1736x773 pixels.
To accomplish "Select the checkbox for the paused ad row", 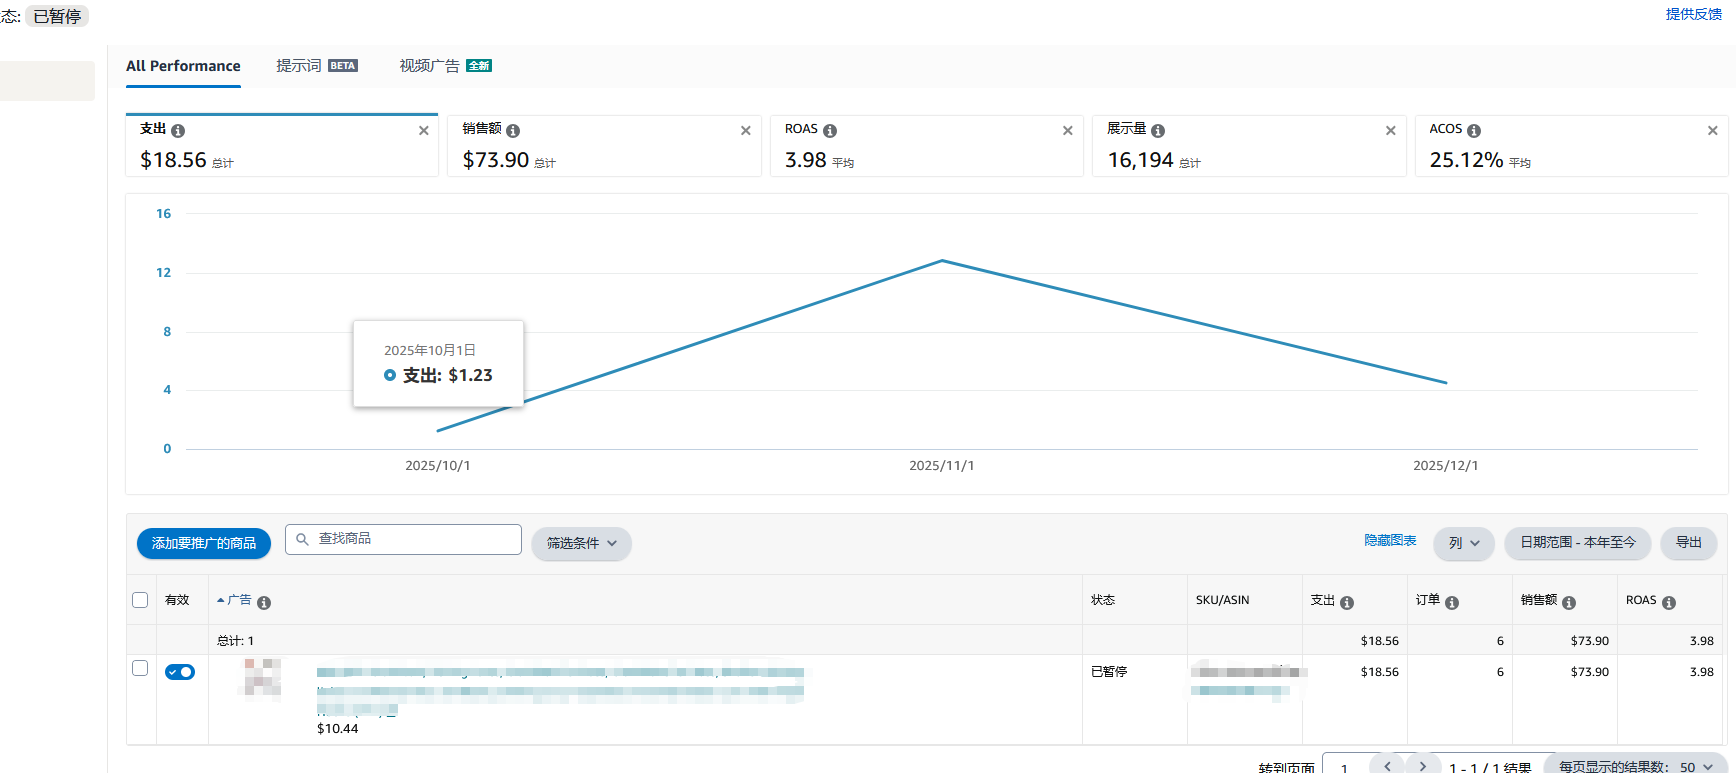I will (x=140, y=668).
